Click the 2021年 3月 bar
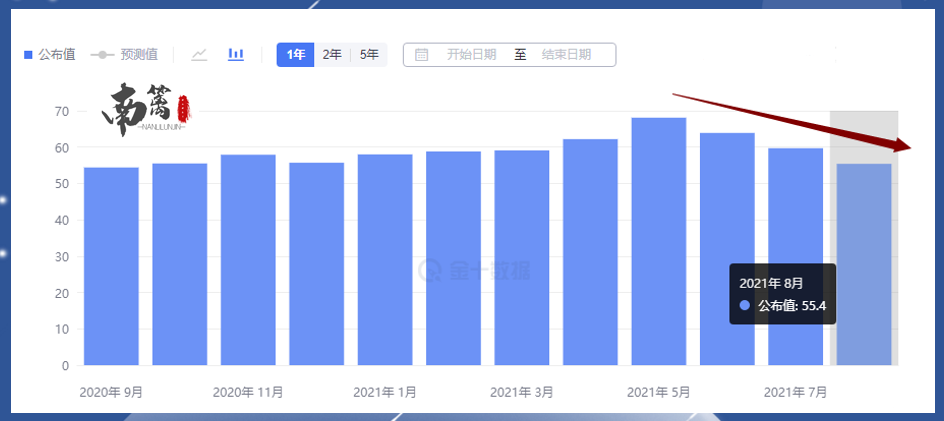Viewport: 944px width, 421px height. pos(522,258)
